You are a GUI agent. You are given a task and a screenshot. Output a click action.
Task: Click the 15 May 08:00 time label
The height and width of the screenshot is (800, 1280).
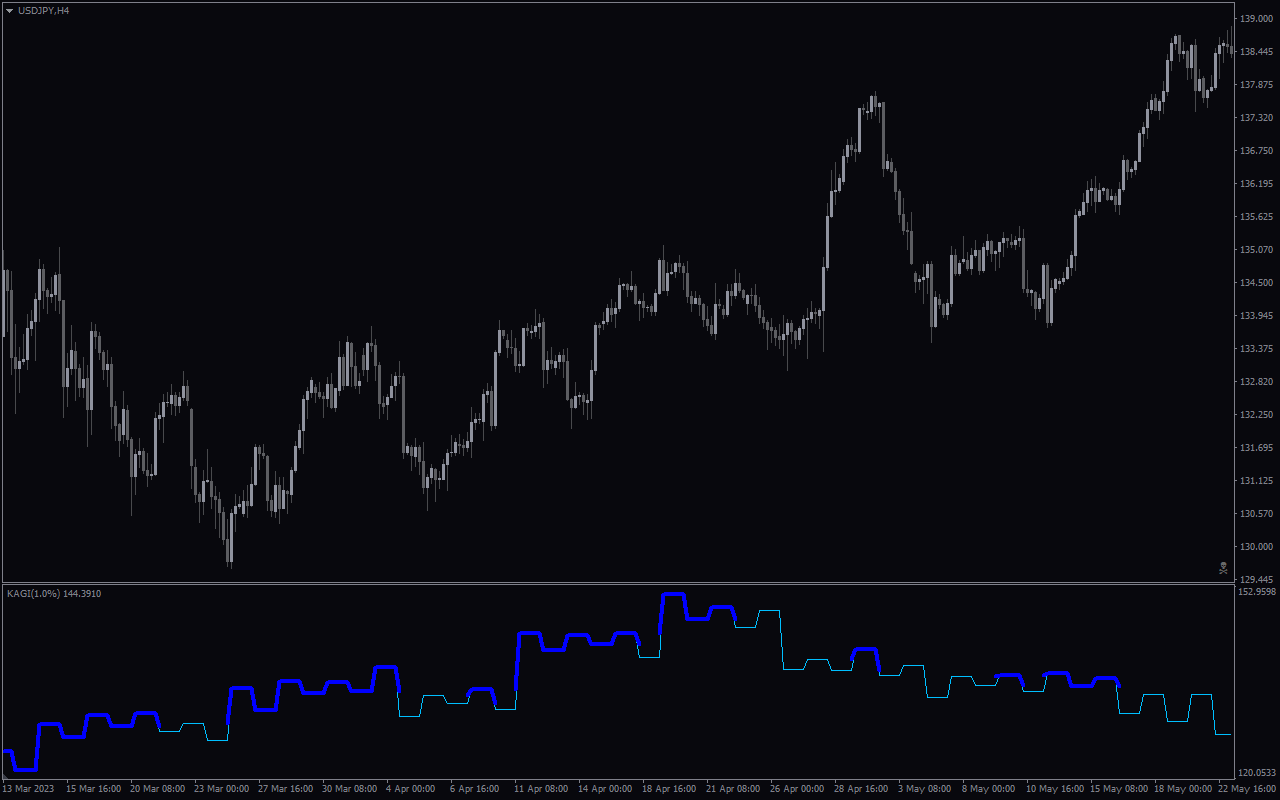click(x=1118, y=789)
